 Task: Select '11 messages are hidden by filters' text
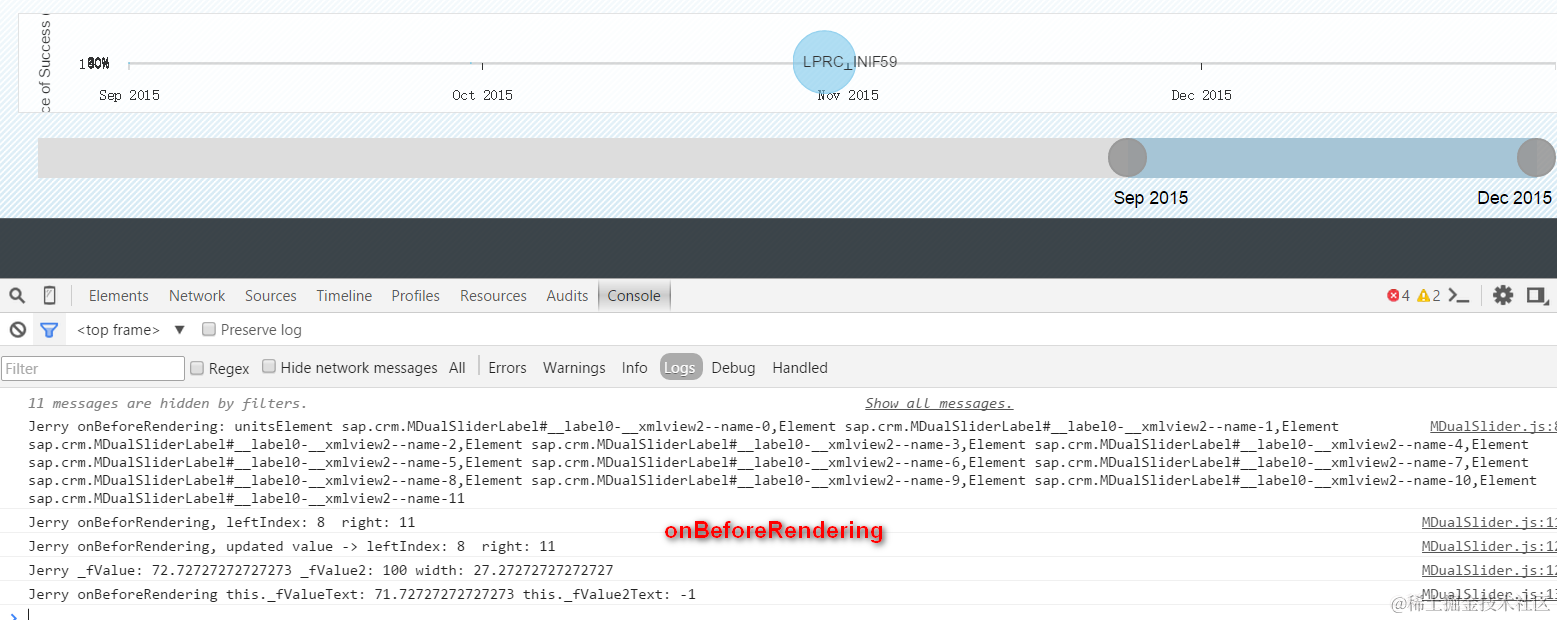(x=168, y=403)
